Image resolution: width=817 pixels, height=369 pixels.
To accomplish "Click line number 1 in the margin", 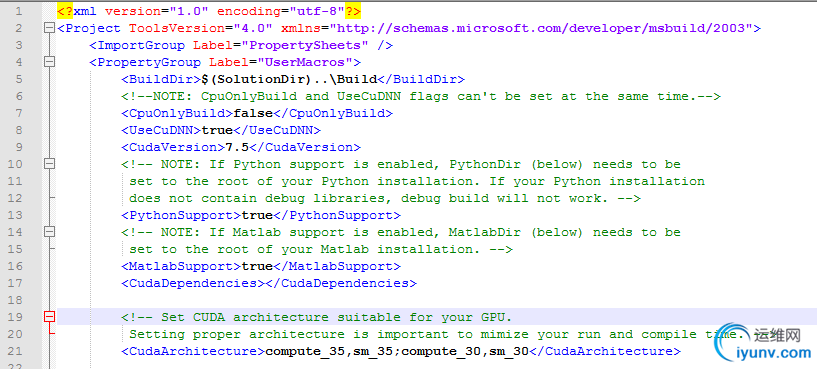I will (x=18, y=11).
